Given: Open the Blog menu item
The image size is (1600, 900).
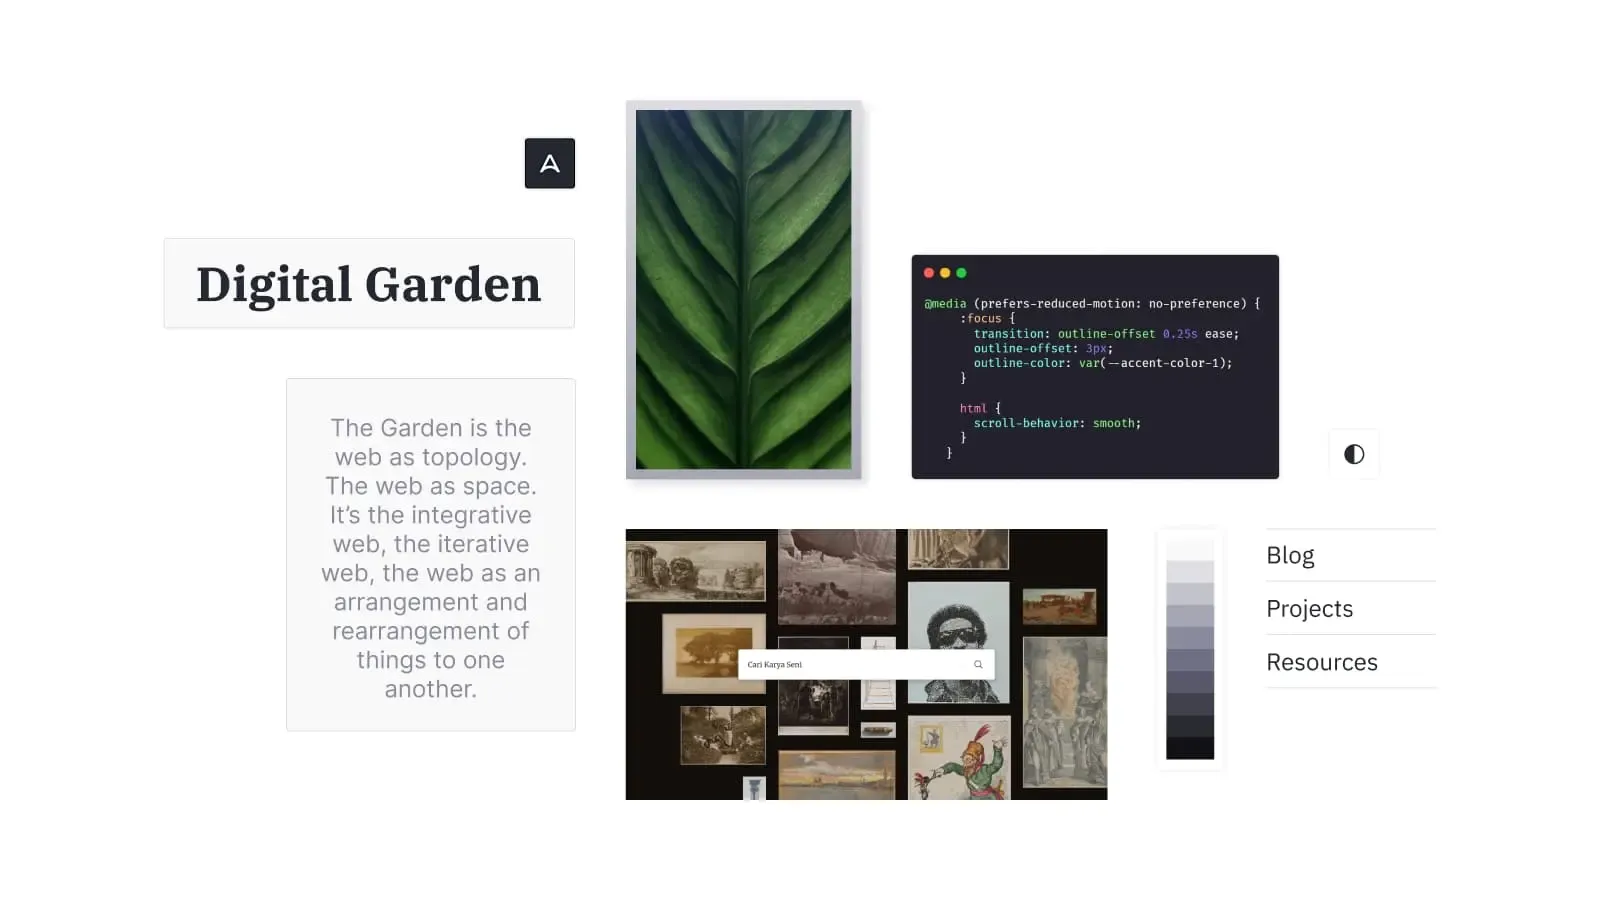Looking at the screenshot, I should (x=1290, y=555).
